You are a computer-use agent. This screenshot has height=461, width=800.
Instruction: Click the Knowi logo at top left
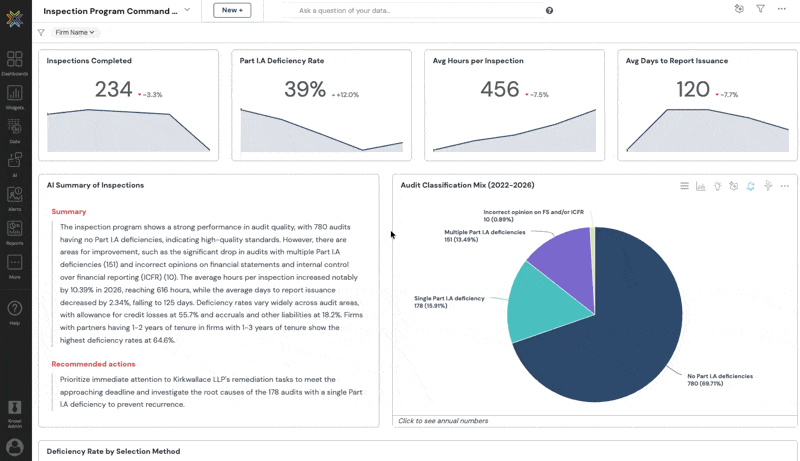point(15,19)
